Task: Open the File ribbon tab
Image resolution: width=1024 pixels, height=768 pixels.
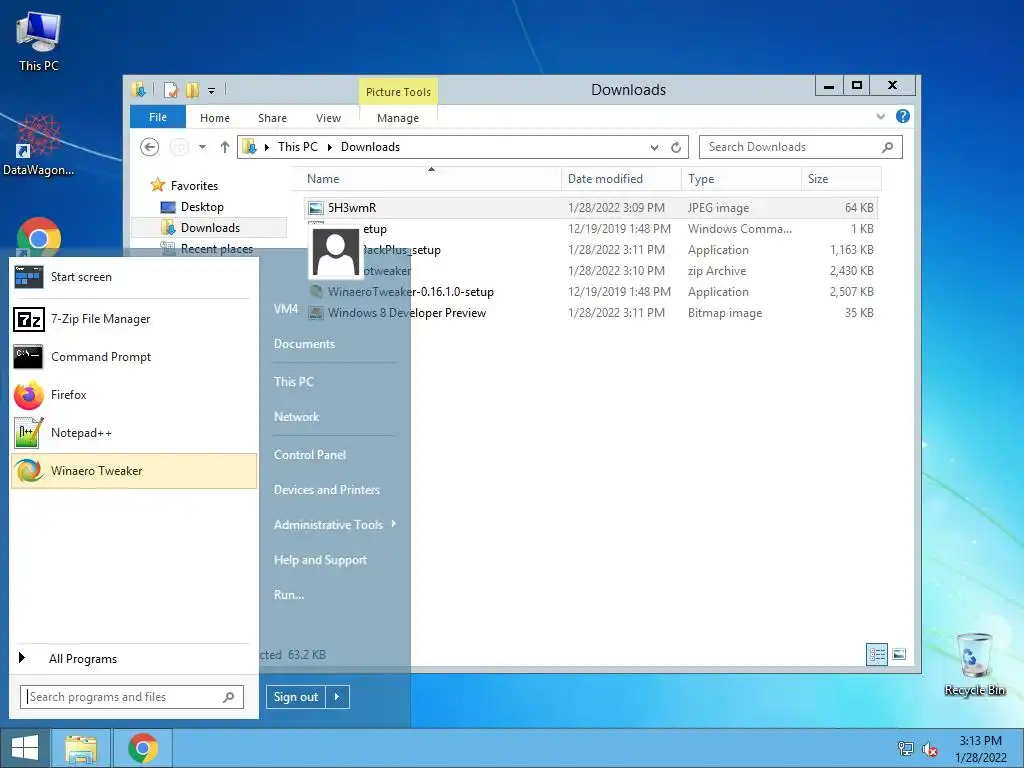Action: tap(158, 117)
